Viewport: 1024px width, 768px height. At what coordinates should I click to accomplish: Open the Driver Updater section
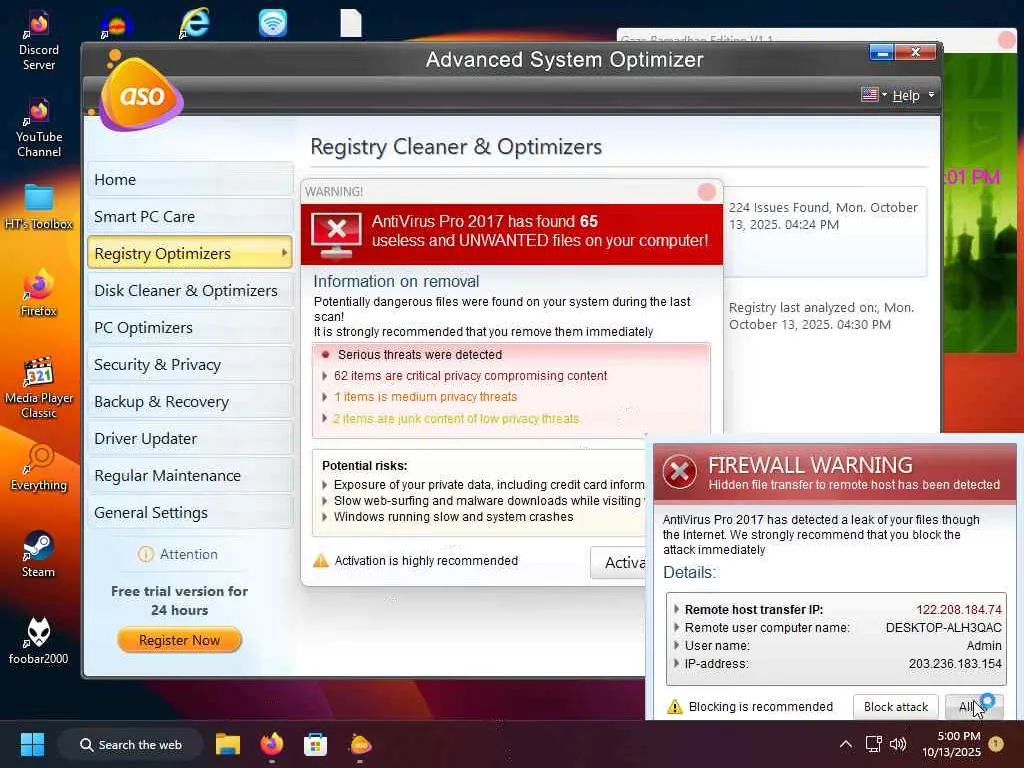coord(189,439)
